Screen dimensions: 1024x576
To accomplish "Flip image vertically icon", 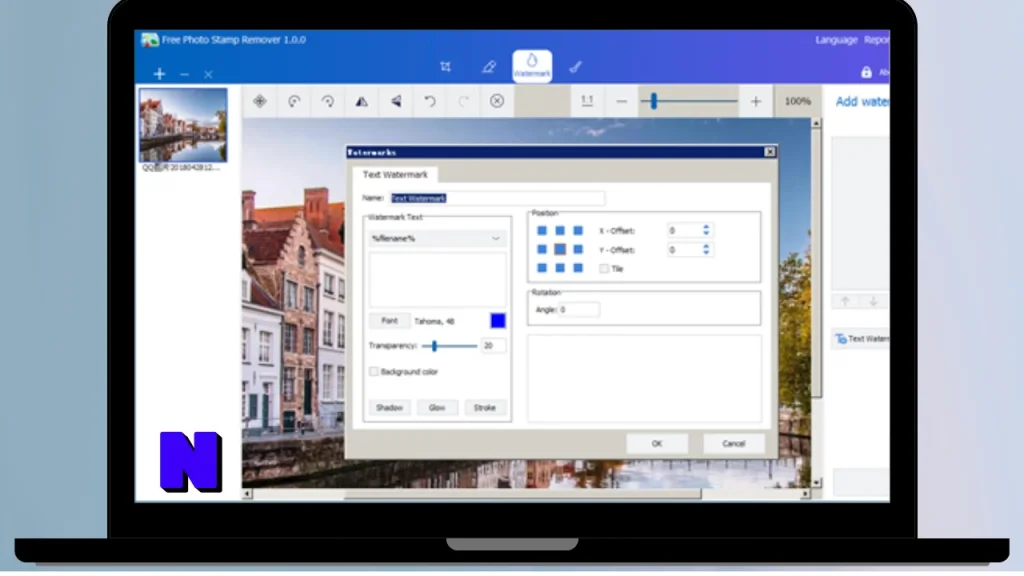I will click(396, 101).
